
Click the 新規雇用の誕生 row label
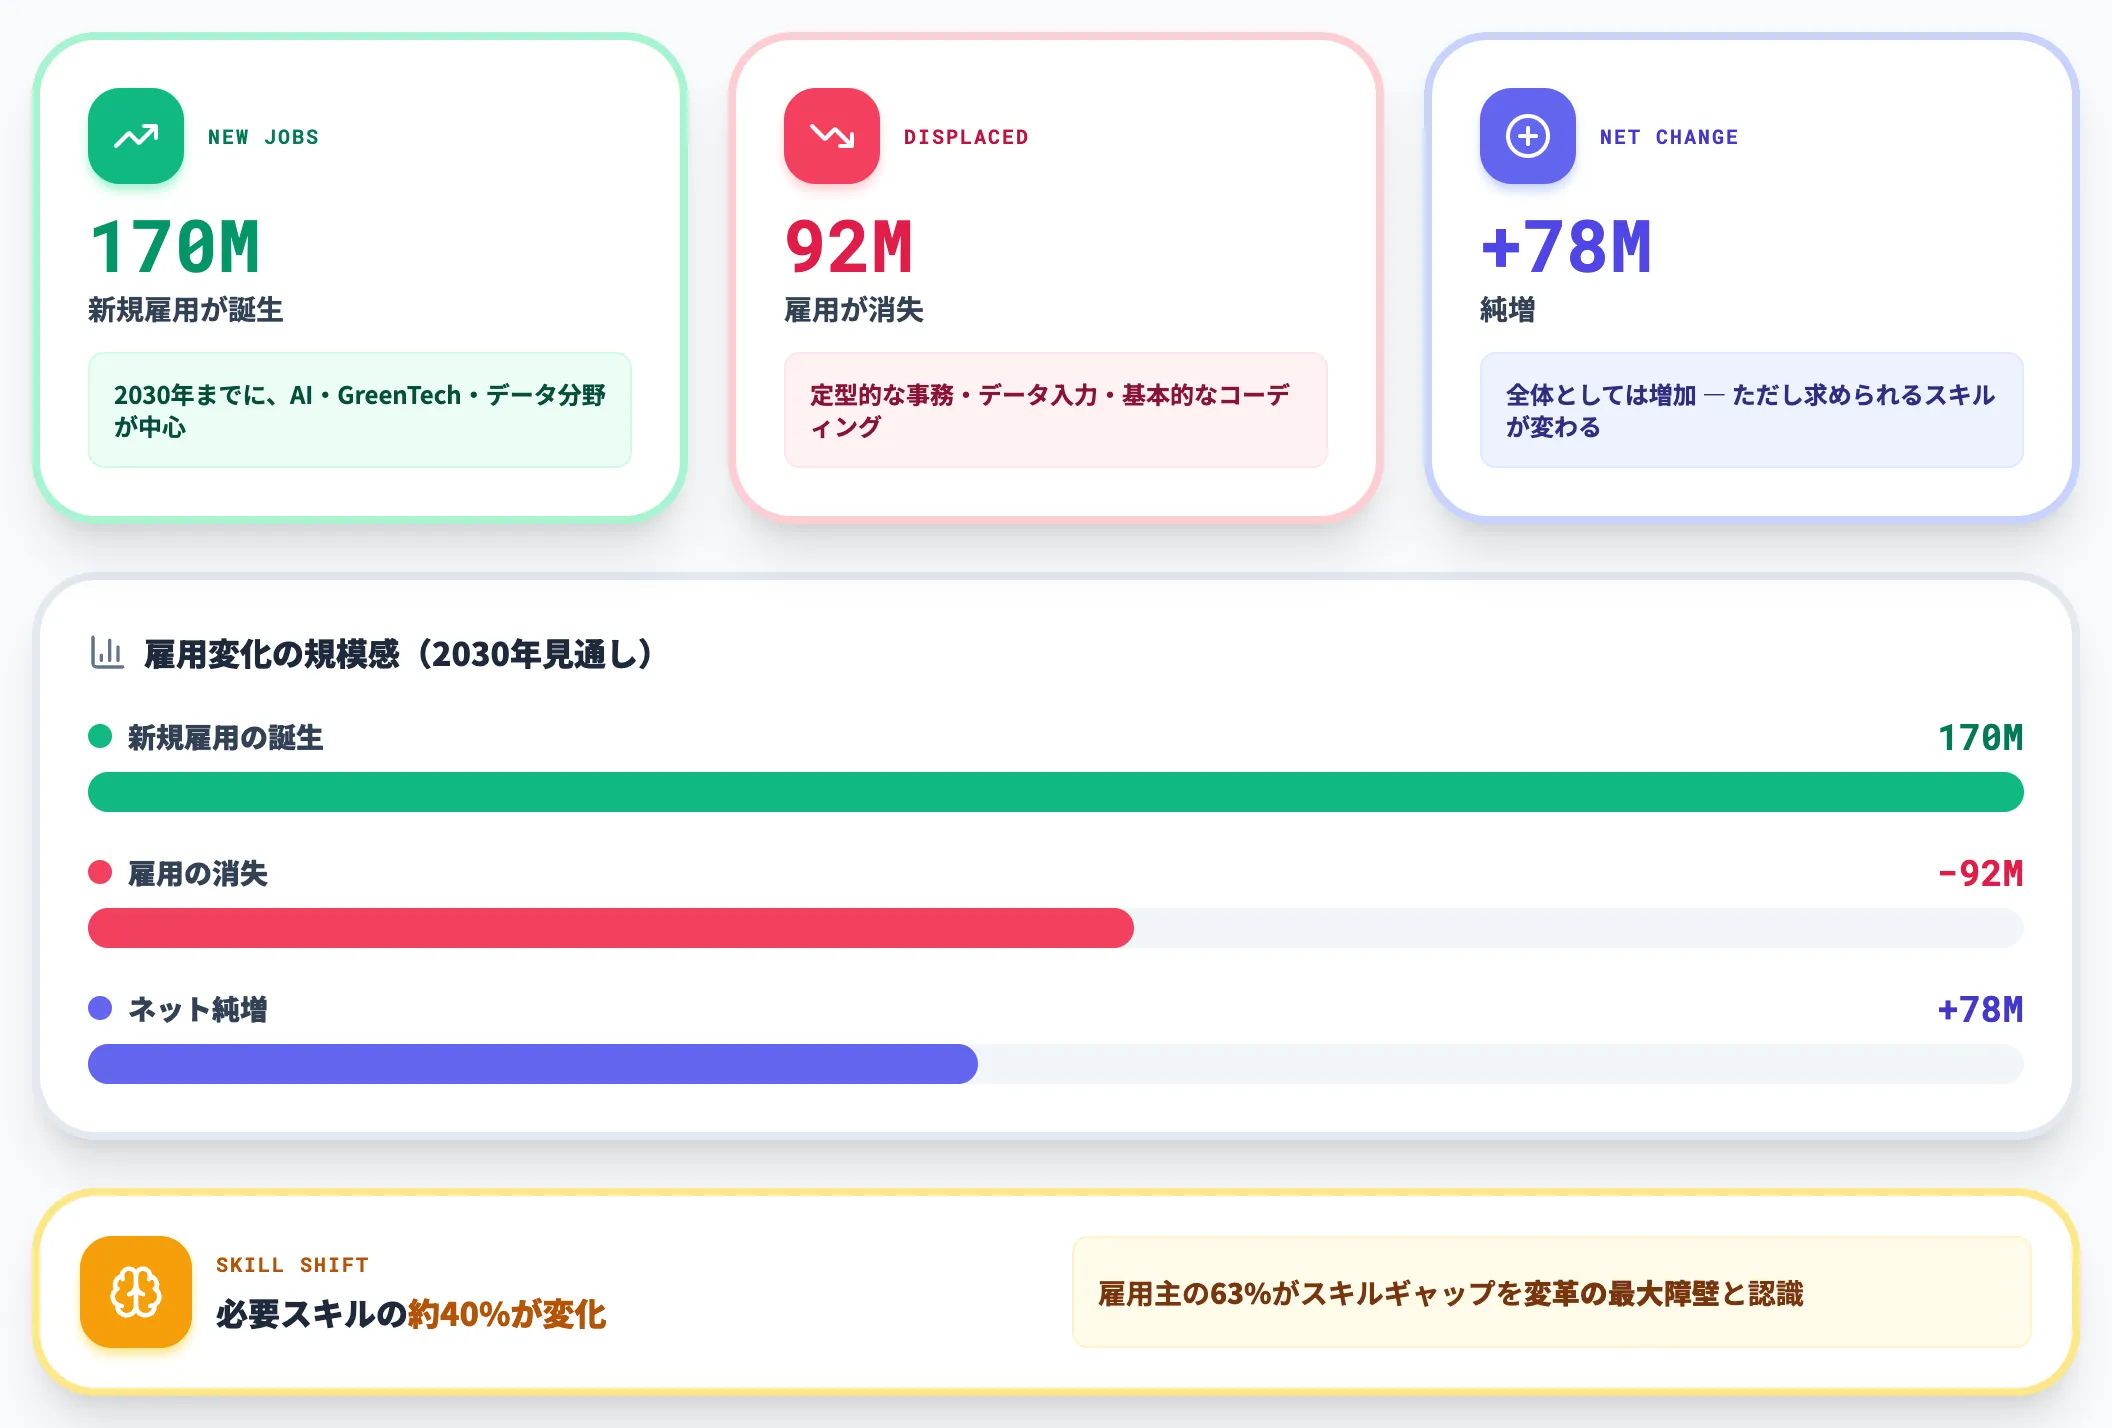226,738
